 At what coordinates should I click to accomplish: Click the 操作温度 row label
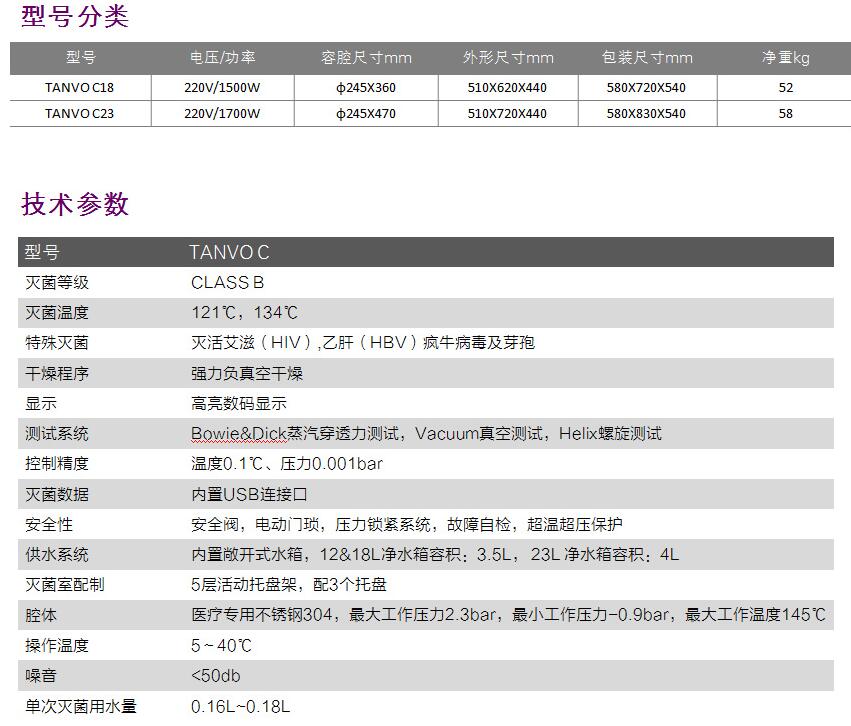(x=57, y=646)
